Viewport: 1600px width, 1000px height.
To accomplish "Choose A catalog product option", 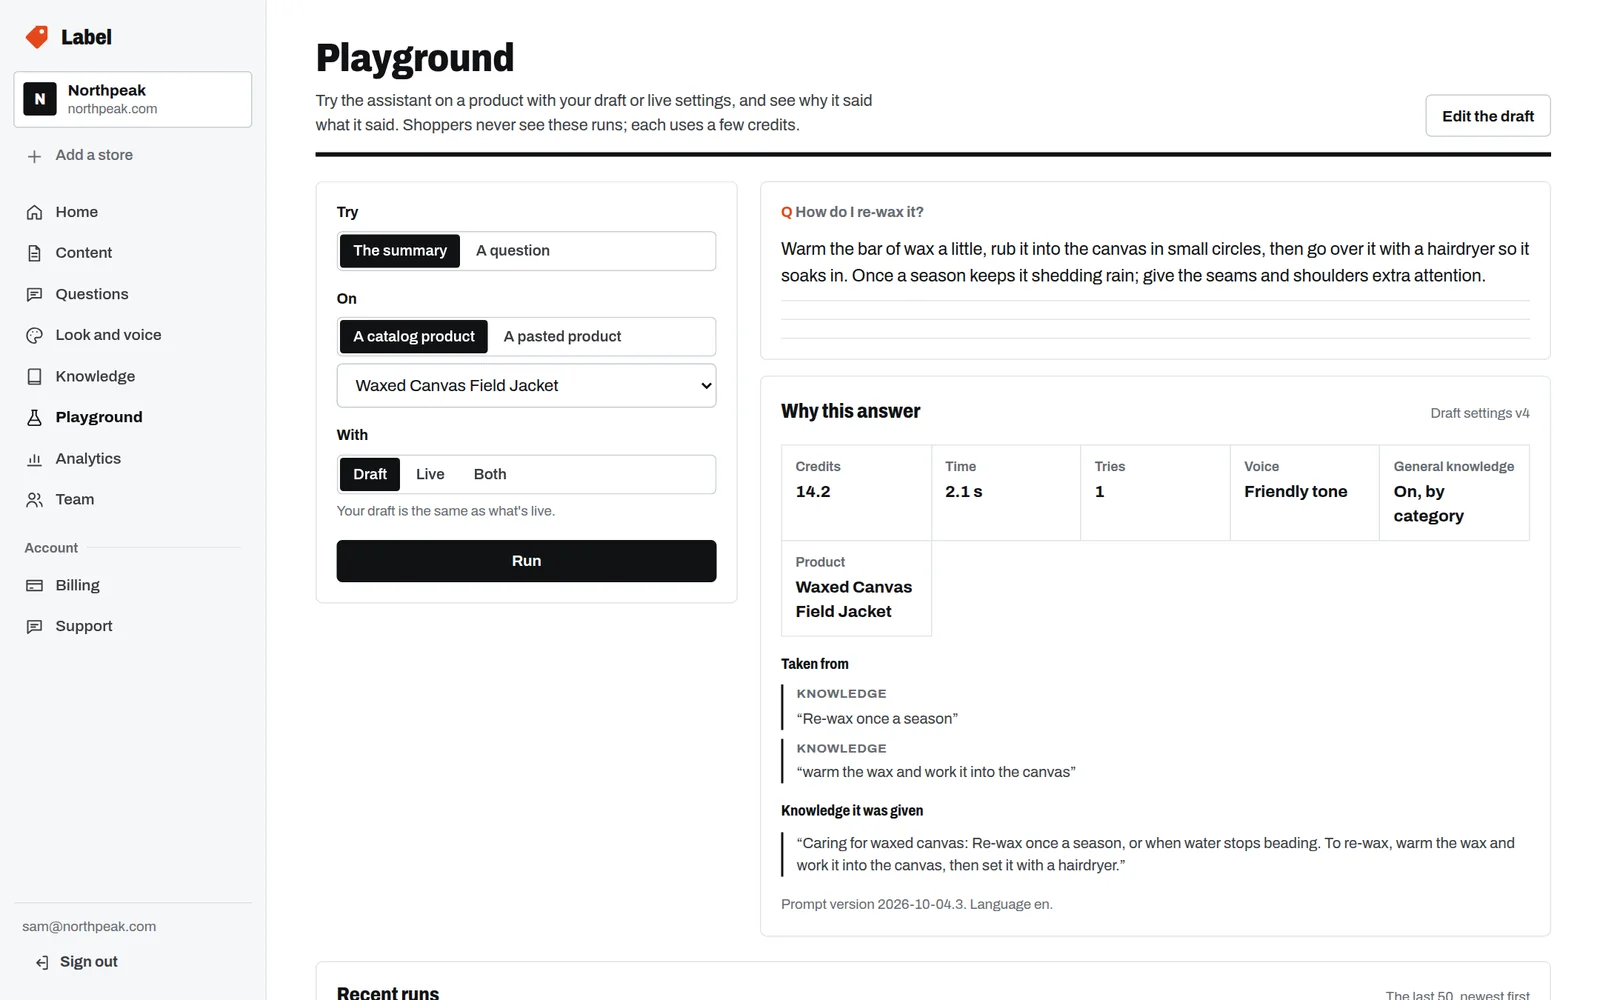I will pos(414,337).
